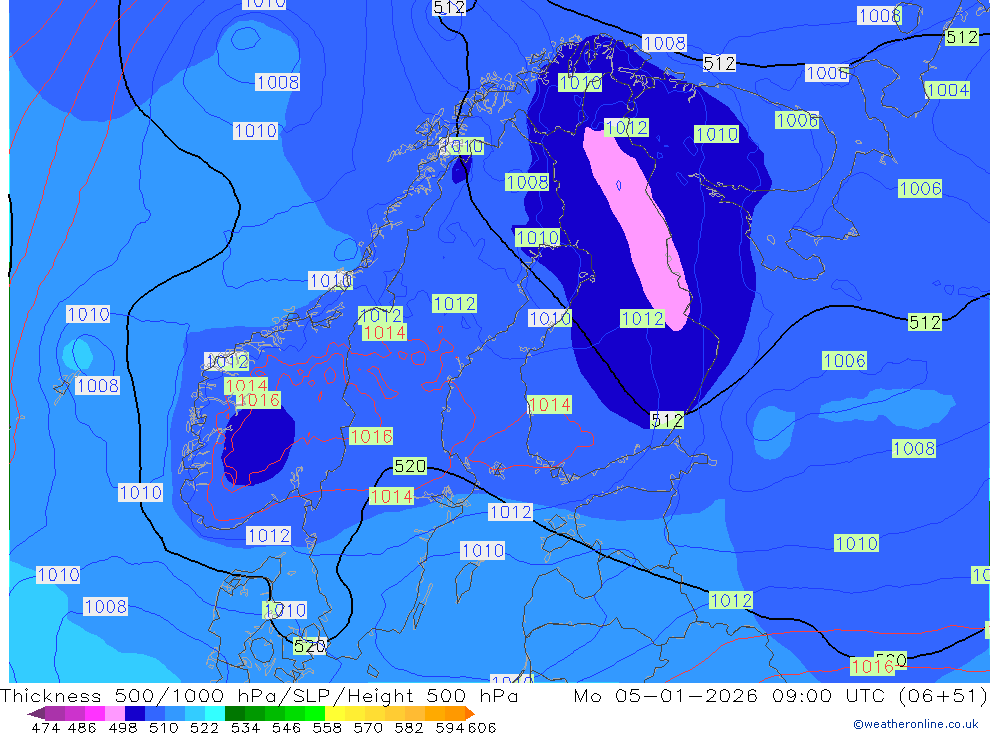This screenshot has height=733, width=1000.
Task: Click the 534 legend value
Action: tap(246, 727)
